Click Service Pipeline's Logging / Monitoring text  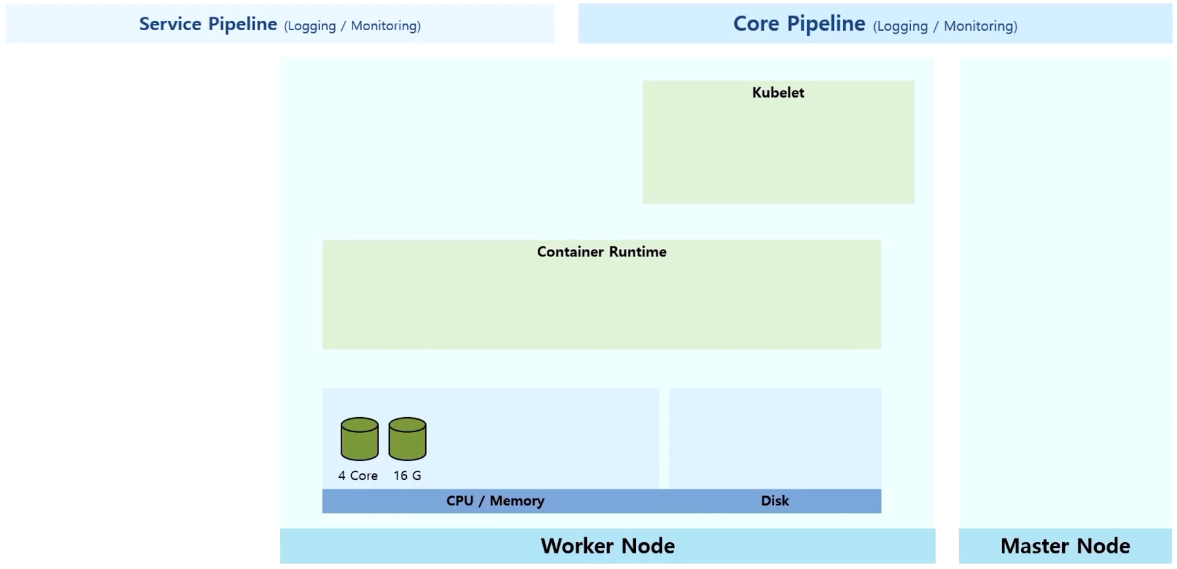[352, 26]
